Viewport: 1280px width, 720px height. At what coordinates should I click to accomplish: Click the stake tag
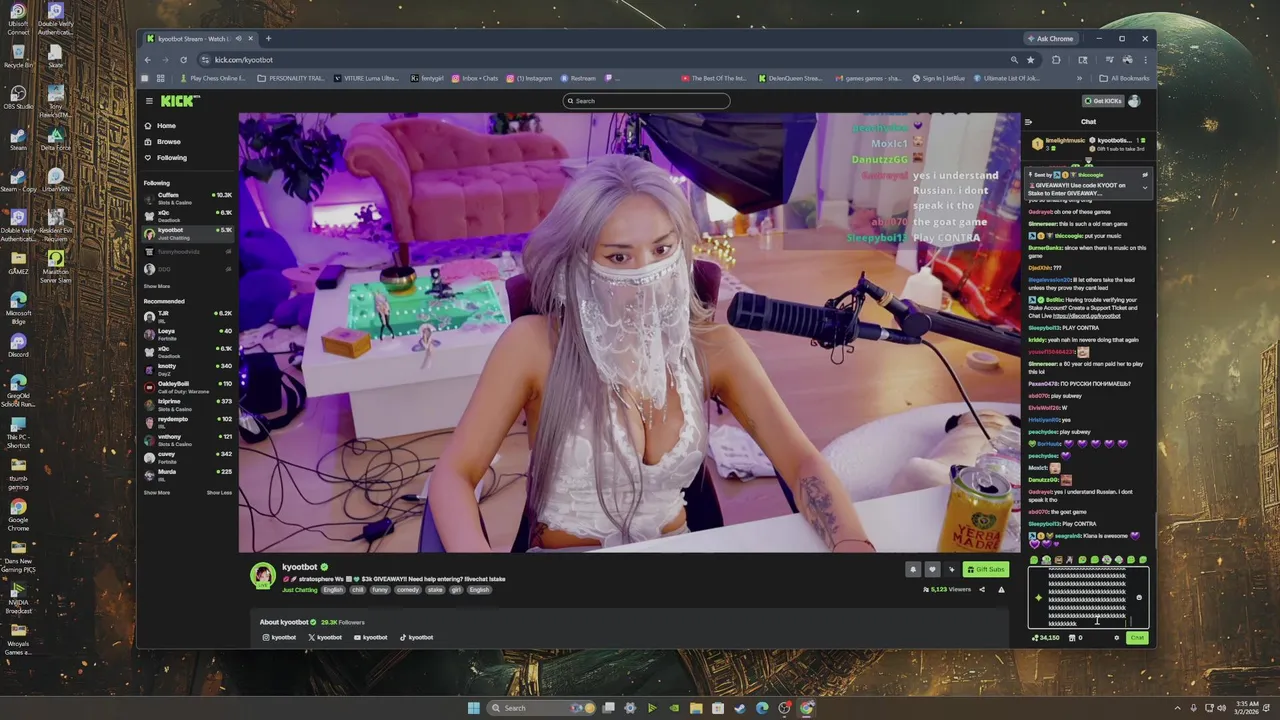pyautogui.click(x=434, y=590)
